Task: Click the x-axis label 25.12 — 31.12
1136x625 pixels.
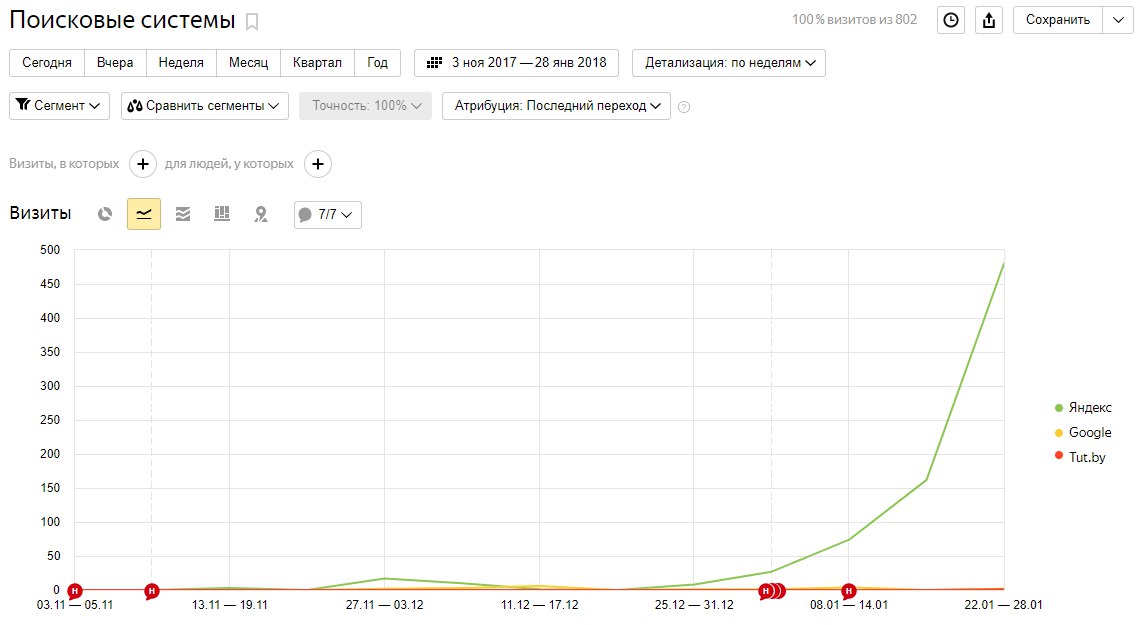Action: [694, 605]
